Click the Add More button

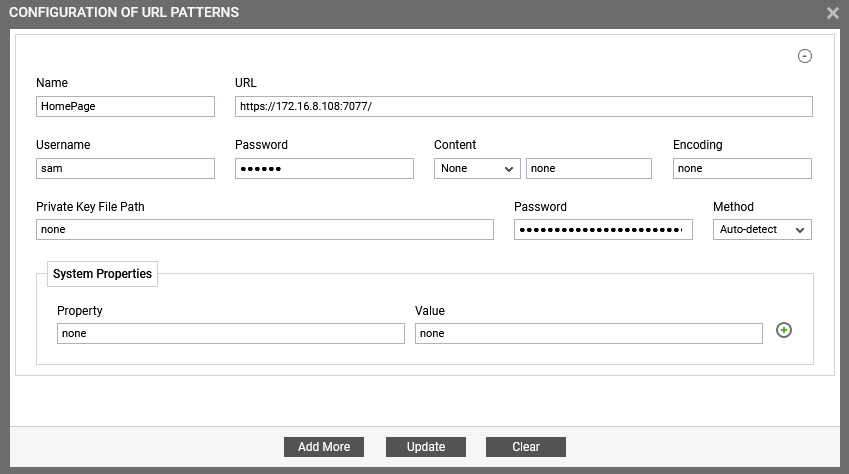pyautogui.click(x=324, y=447)
